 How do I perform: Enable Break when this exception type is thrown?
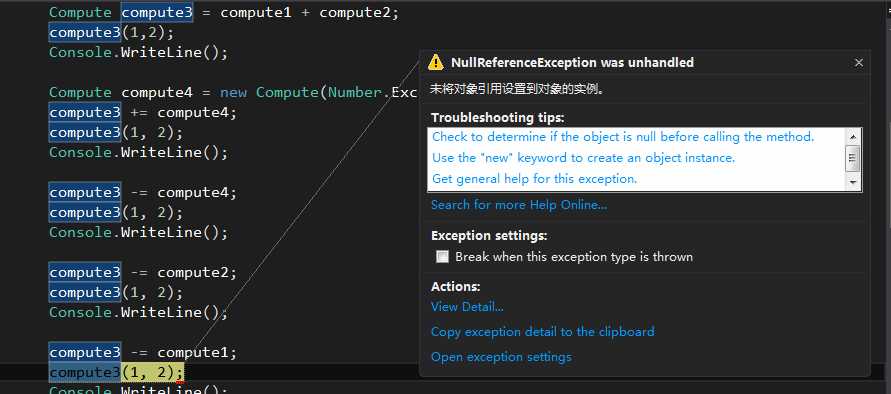[442, 257]
